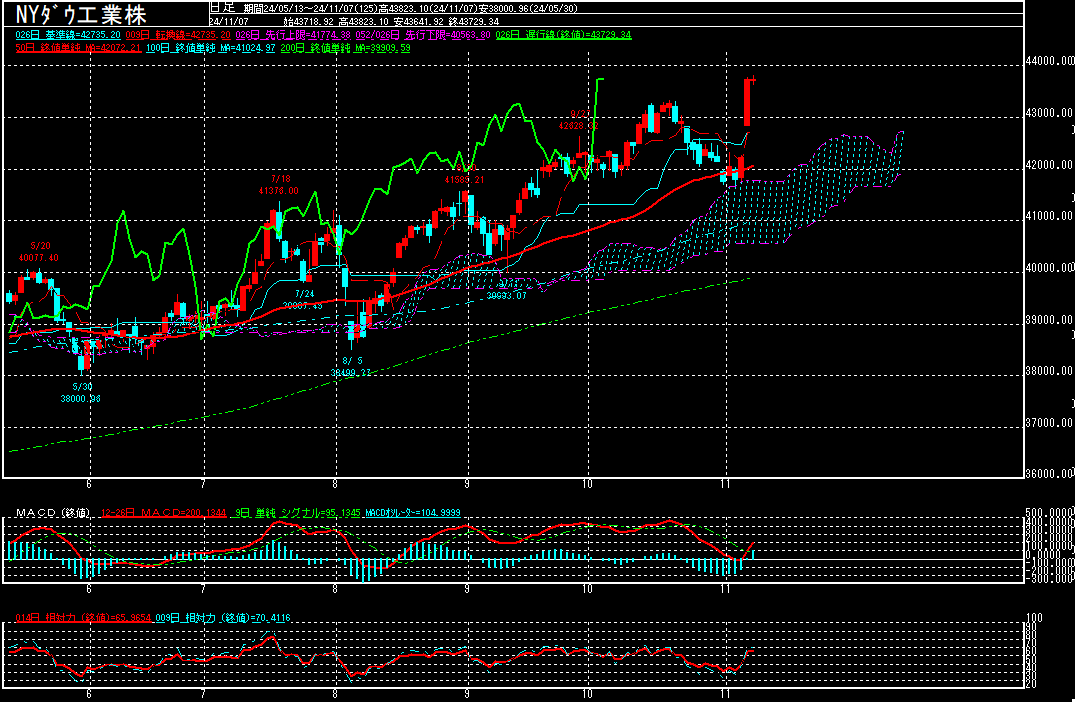Click the 期間24/05/13~24/11/07(125) period text
This screenshot has height=702, width=1076.
311,8
